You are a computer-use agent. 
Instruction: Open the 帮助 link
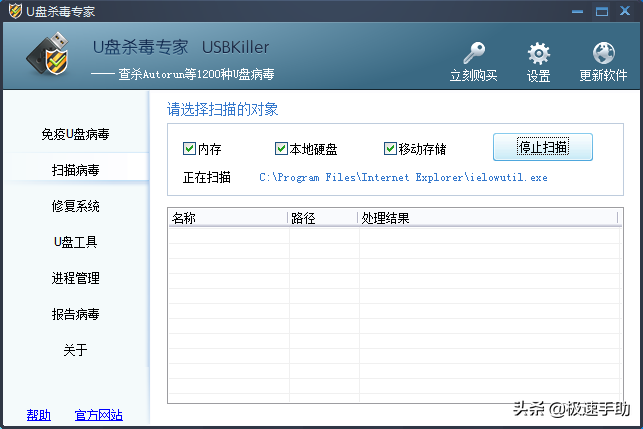click(39, 415)
